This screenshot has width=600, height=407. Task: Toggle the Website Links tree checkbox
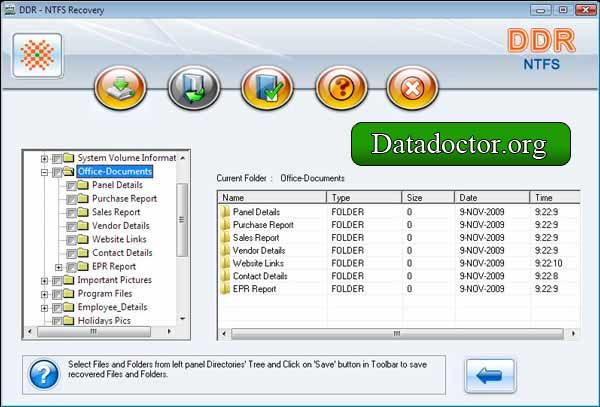click(x=71, y=240)
